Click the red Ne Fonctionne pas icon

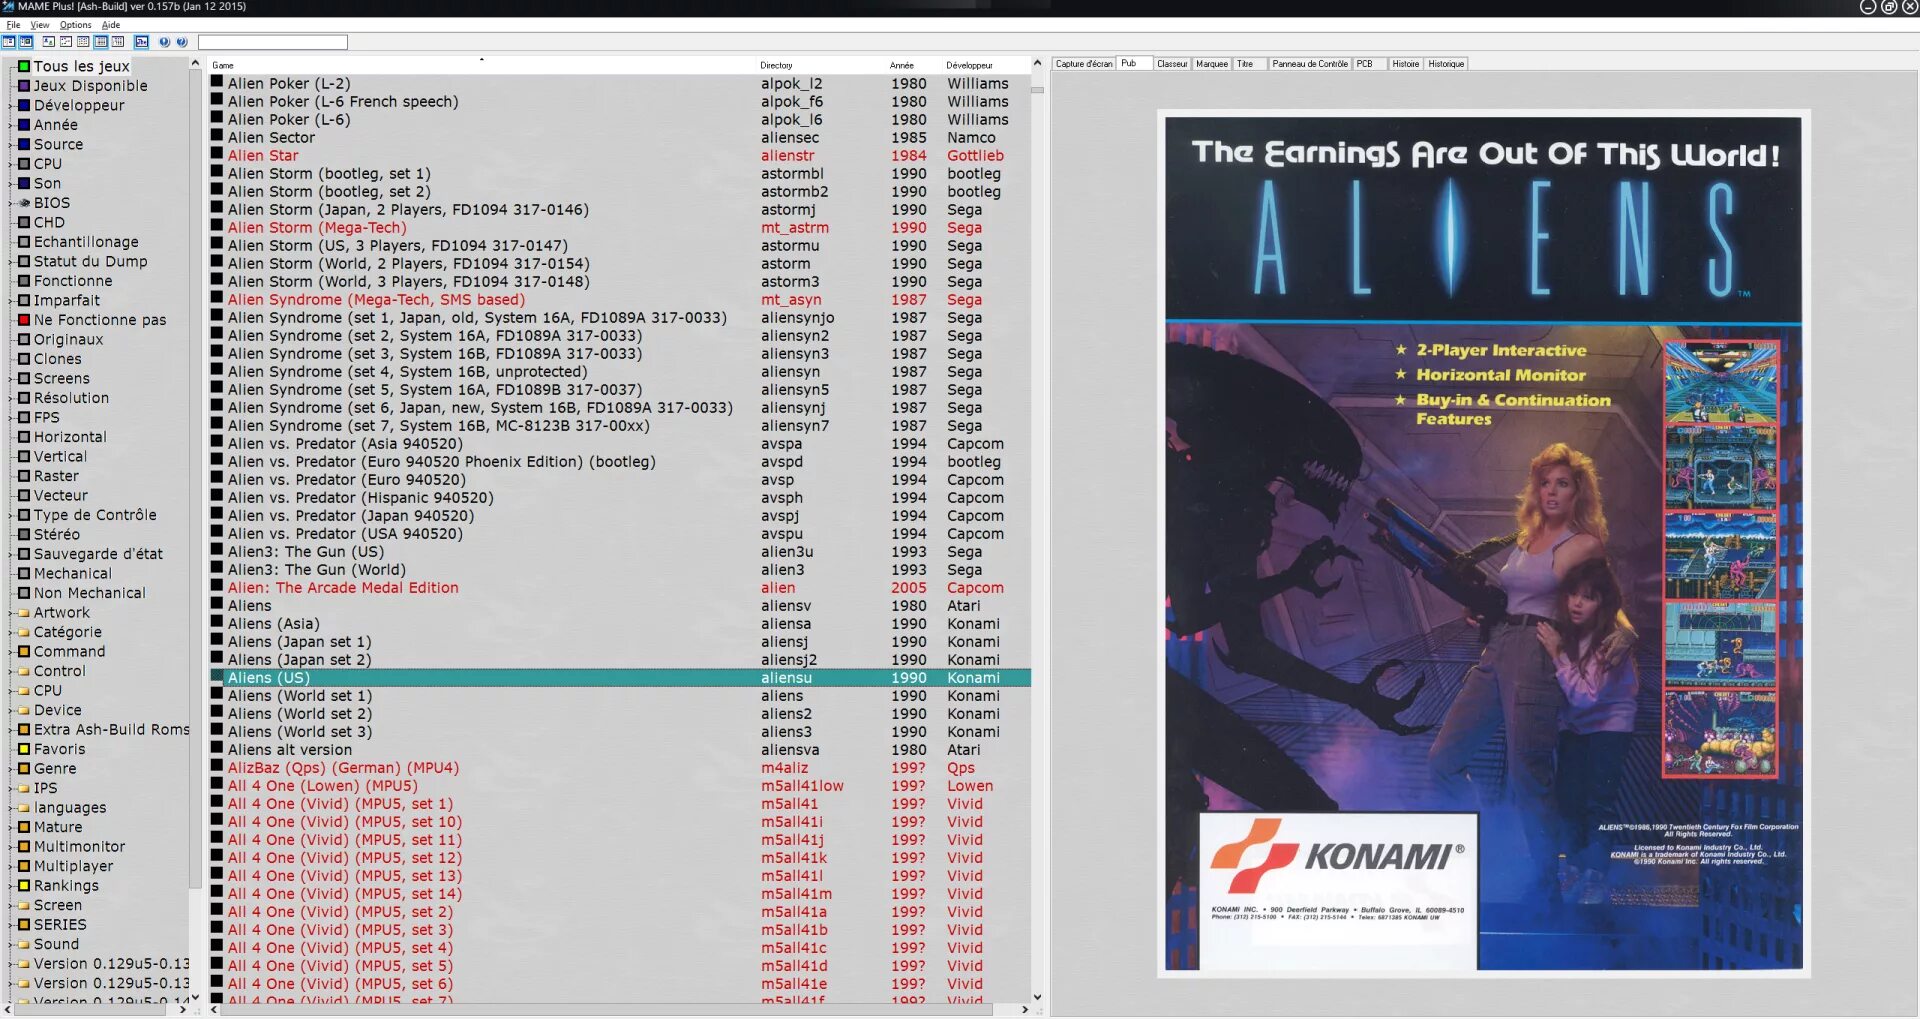coord(24,320)
